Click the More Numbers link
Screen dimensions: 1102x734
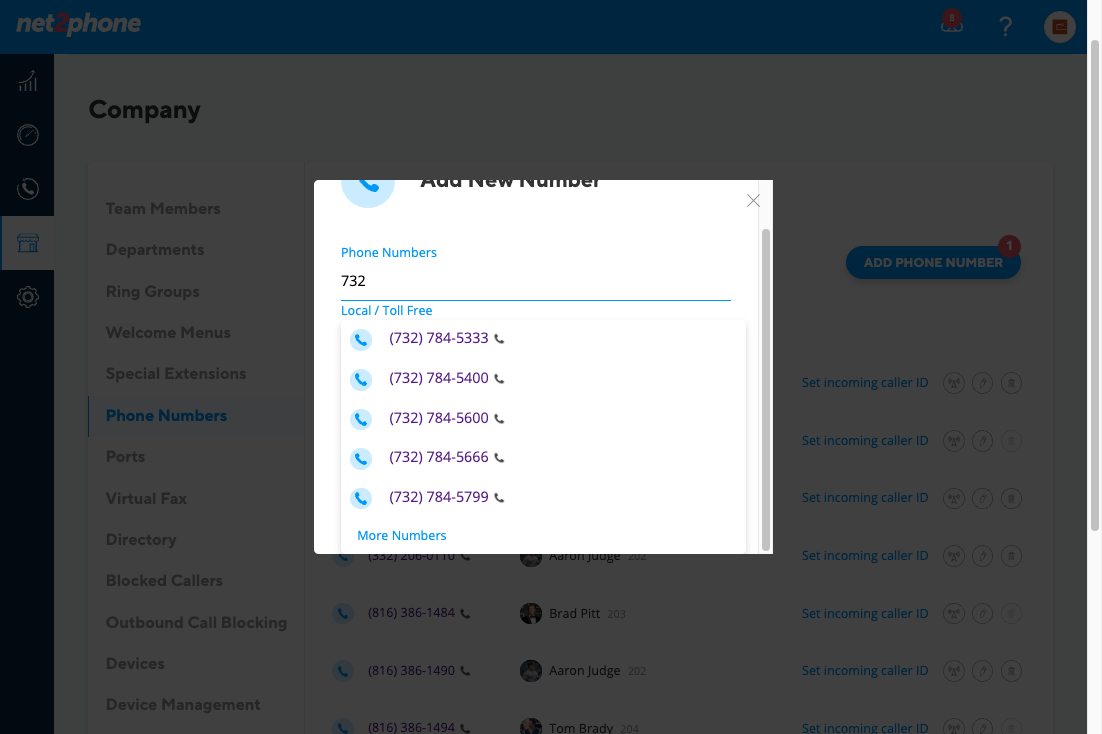401,536
